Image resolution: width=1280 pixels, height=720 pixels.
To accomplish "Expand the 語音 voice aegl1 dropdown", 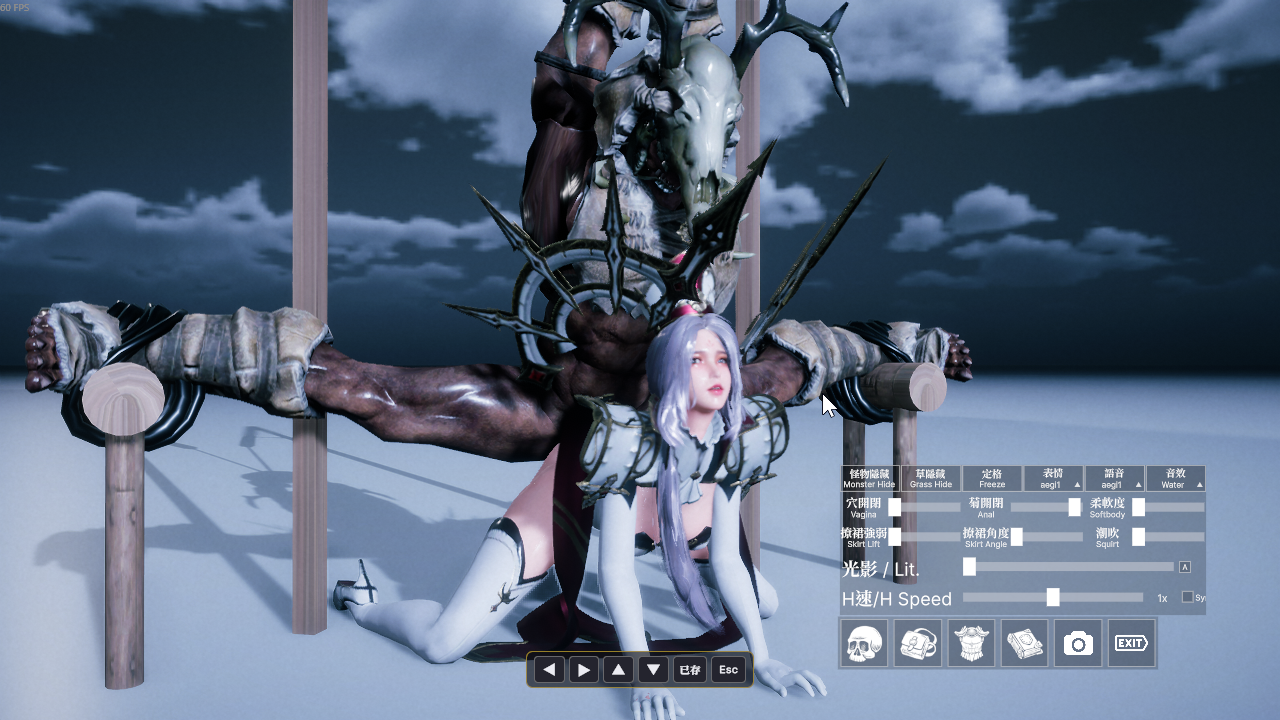I will pyautogui.click(x=1114, y=478).
